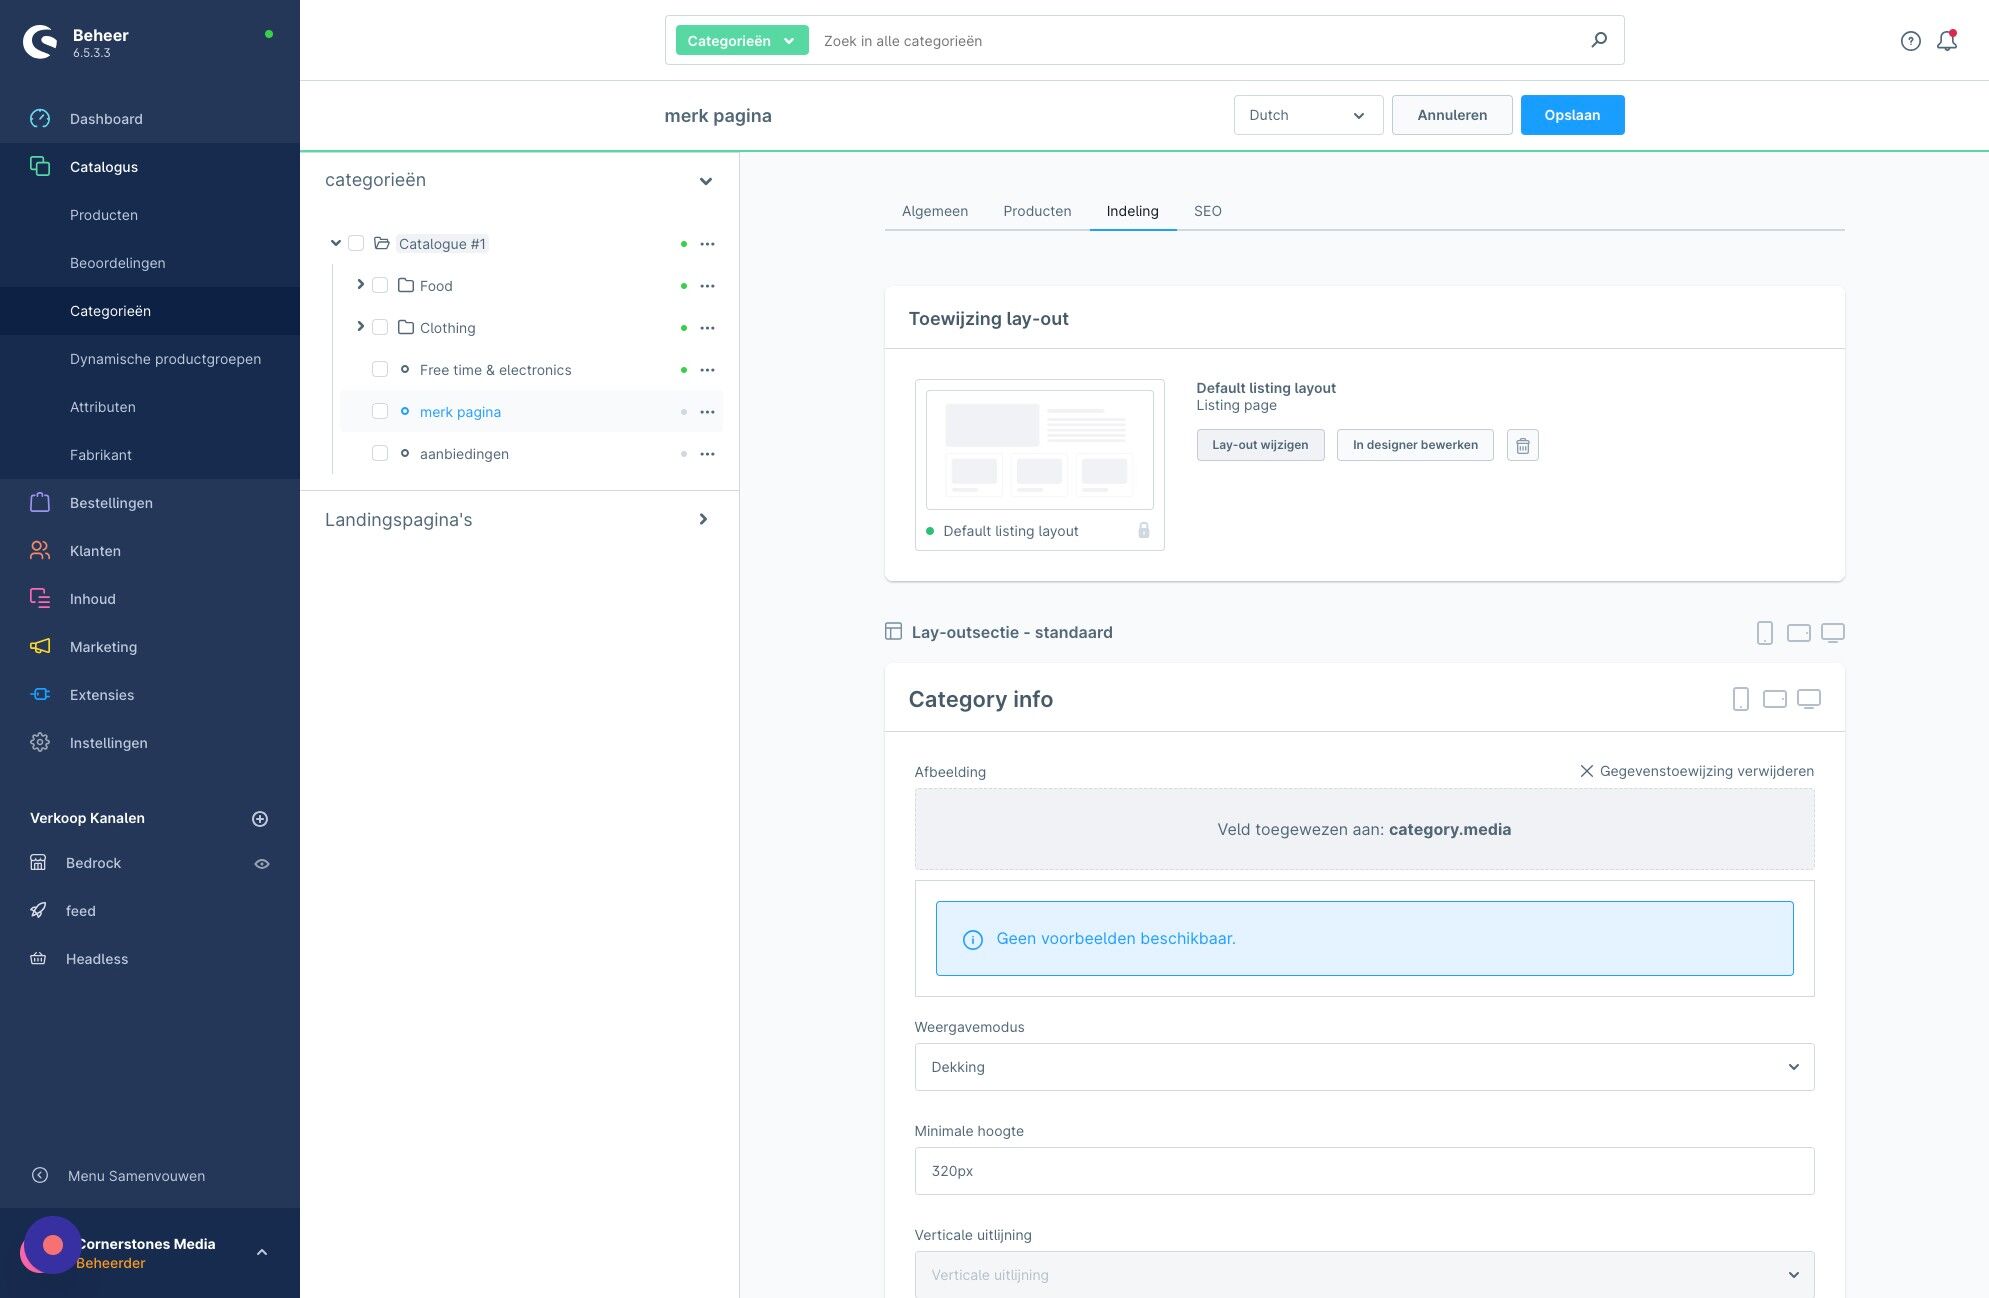Add a new Verkoop Kanaal
1989x1298 pixels.
point(260,819)
